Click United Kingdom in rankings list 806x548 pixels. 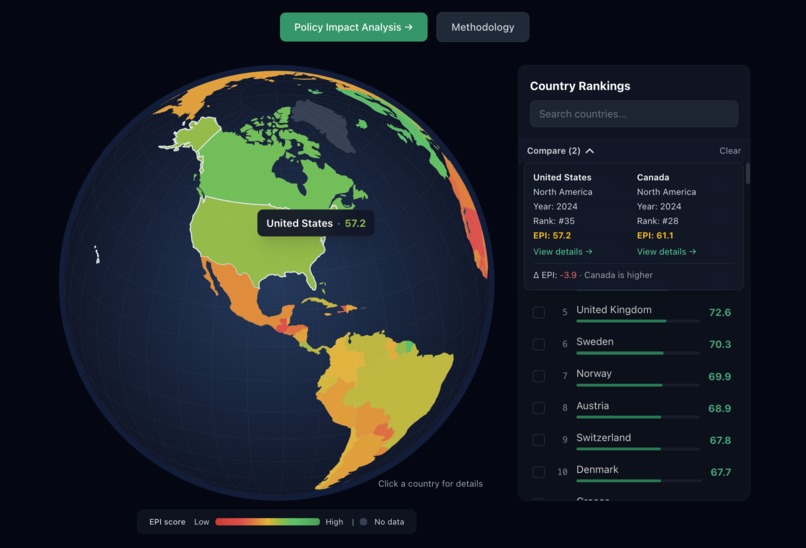coord(614,309)
